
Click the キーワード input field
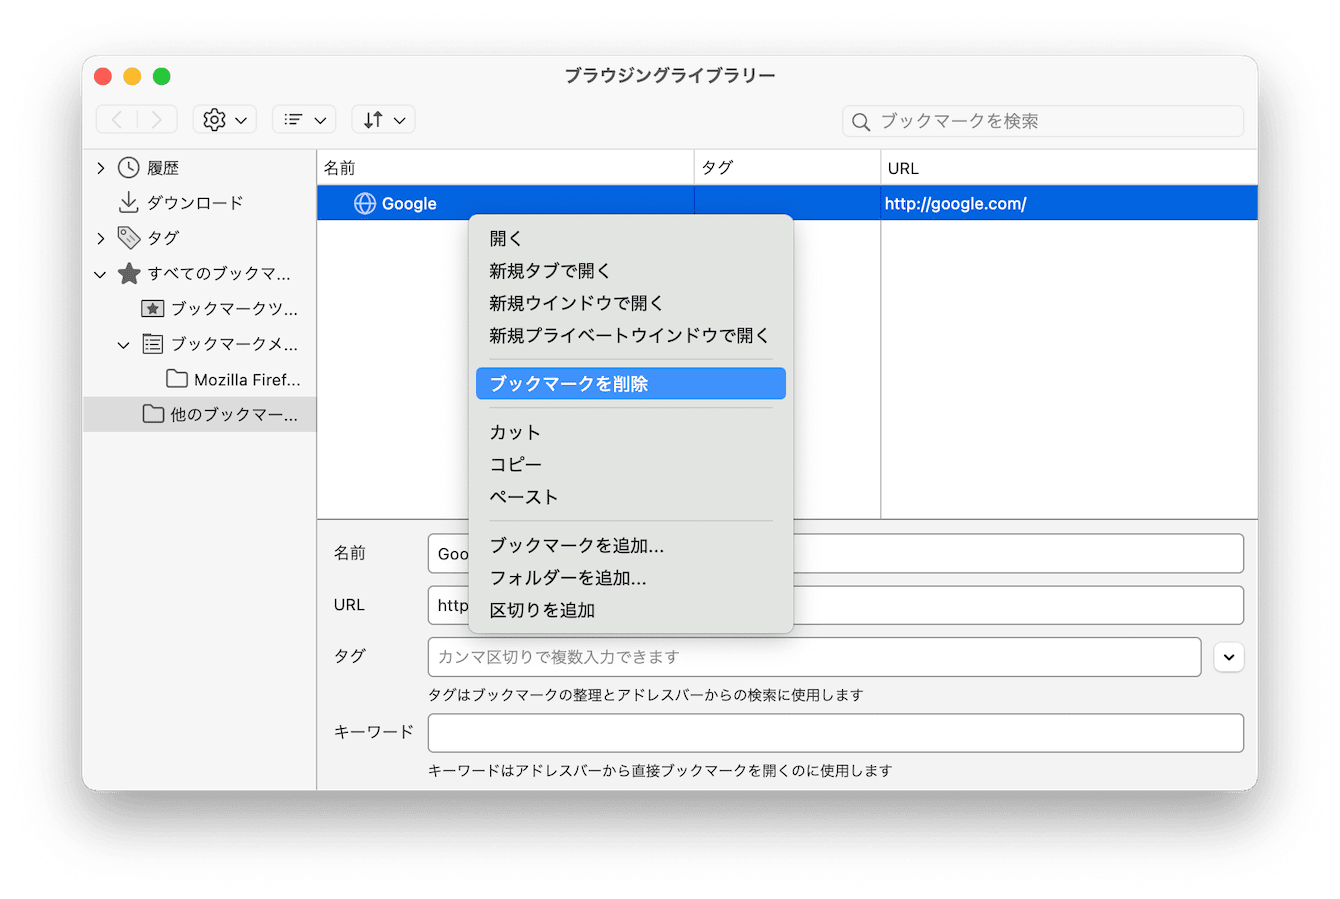click(x=835, y=733)
